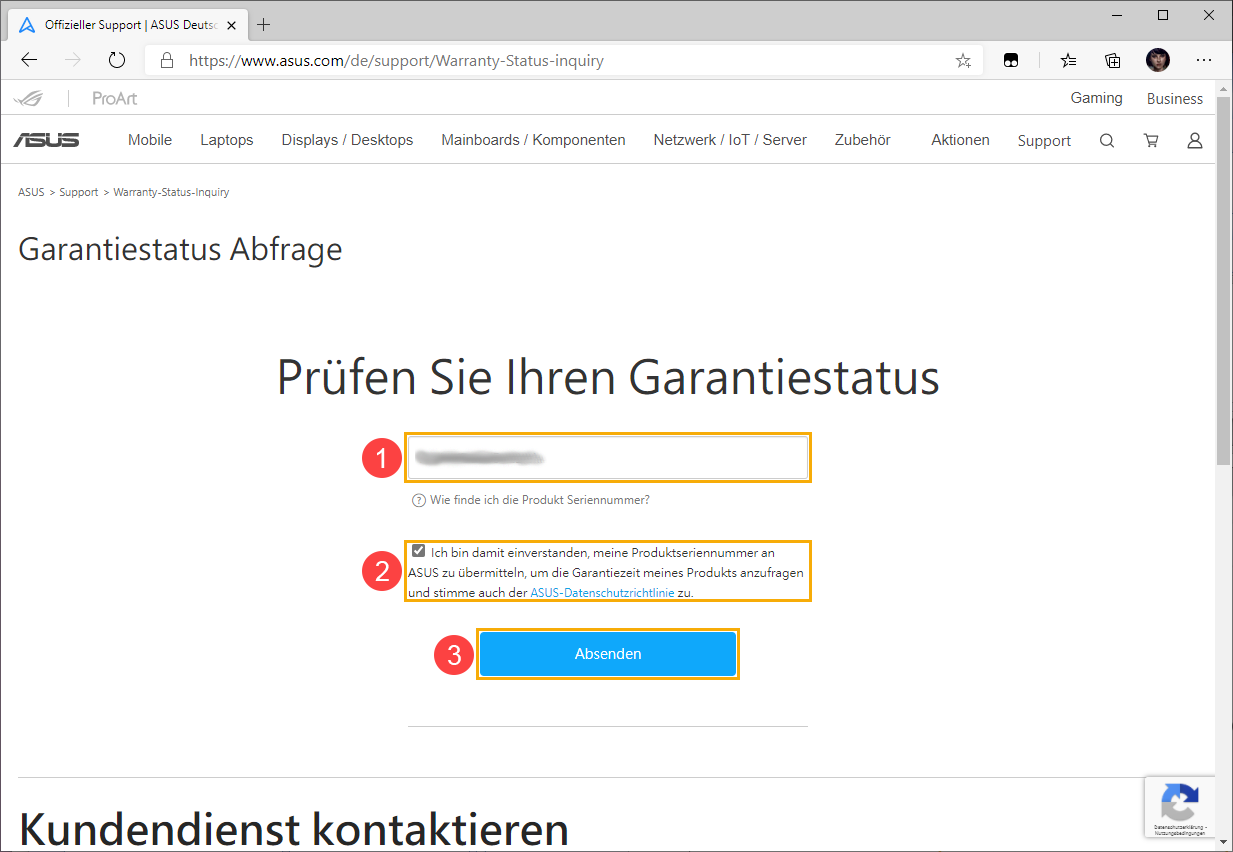The width and height of the screenshot is (1233, 852).
Task: Open the Displays / Desktops menu
Action: click(347, 140)
